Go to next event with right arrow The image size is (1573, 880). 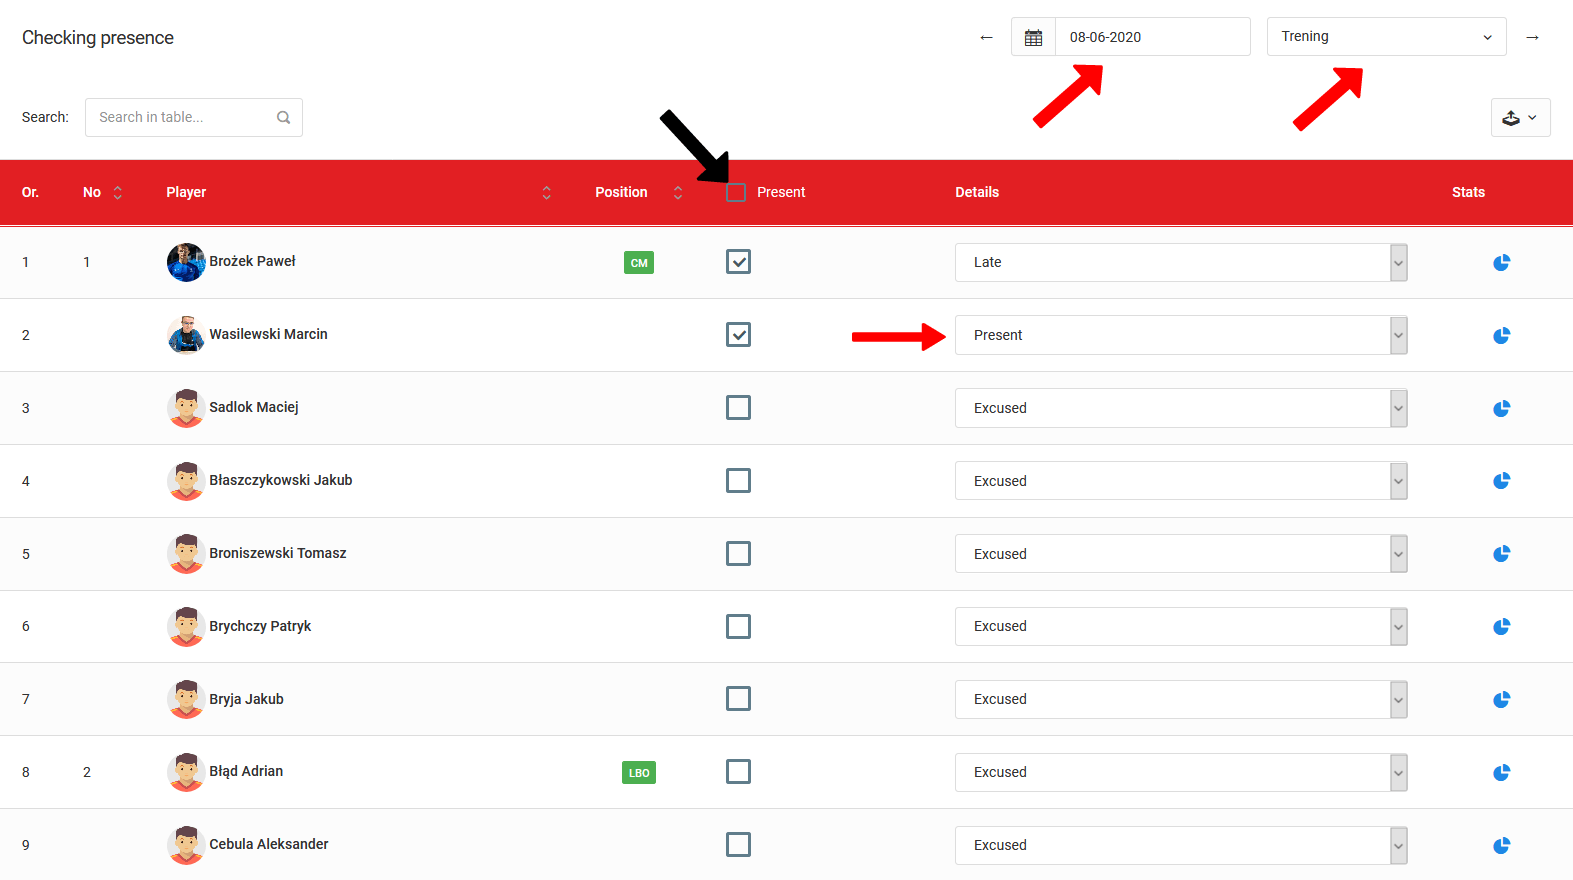[1532, 37]
